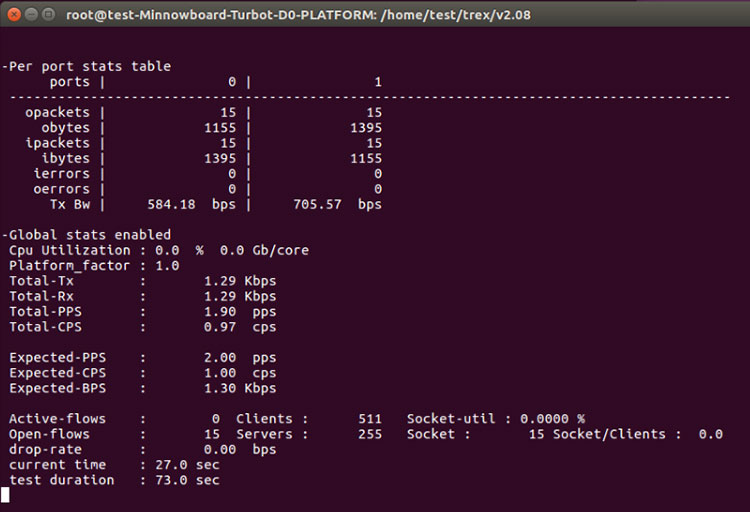The height and width of the screenshot is (512, 750).
Task: Click the 'Total-CPS' label
Action: click(x=45, y=327)
